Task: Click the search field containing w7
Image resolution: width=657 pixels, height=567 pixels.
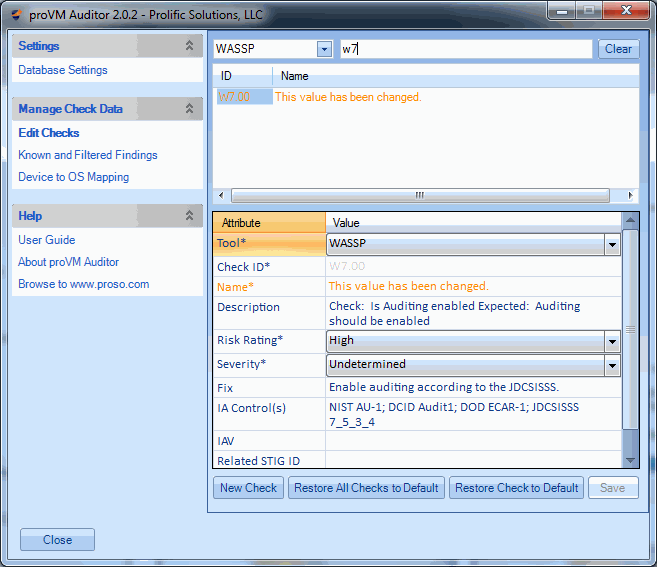Action: point(466,49)
